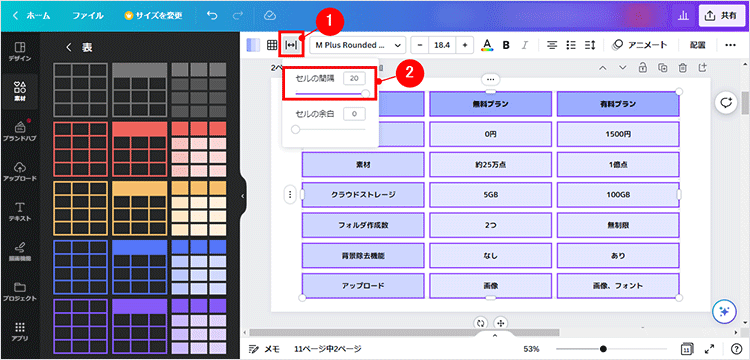Click the アニメート button
Image resolution: width=750 pixels, height=360 pixels.
(x=640, y=45)
